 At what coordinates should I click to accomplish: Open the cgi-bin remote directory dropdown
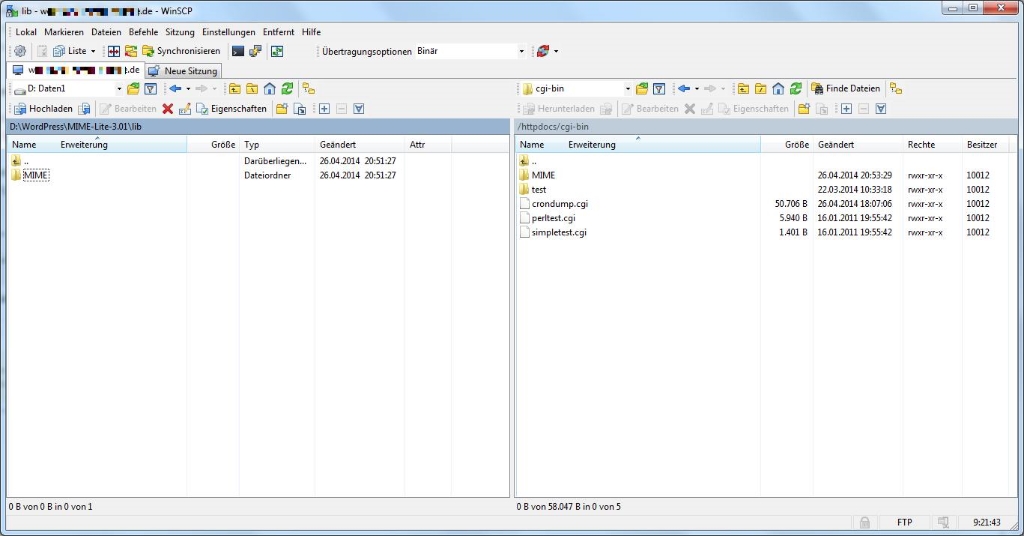[x=627, y=89]
